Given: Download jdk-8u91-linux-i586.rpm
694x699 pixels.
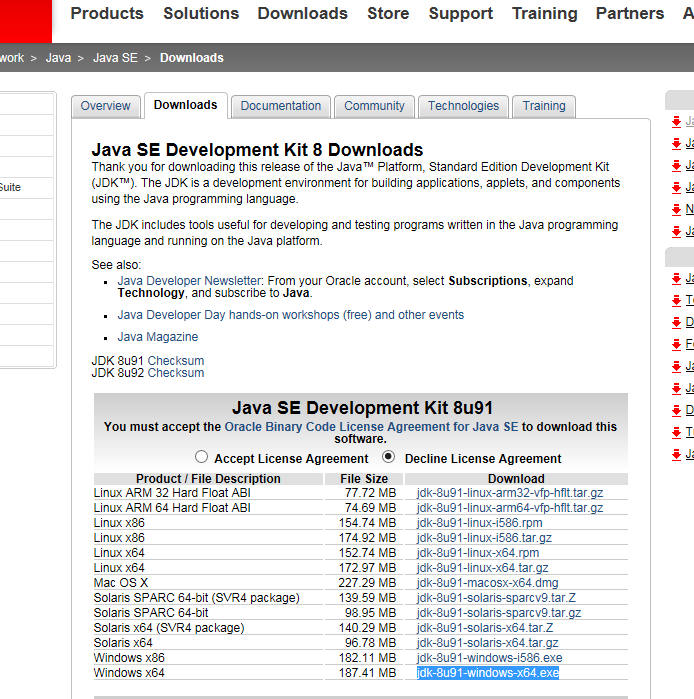Looking at the screenshot, I should pyautogui.click(x=480, y=523).
